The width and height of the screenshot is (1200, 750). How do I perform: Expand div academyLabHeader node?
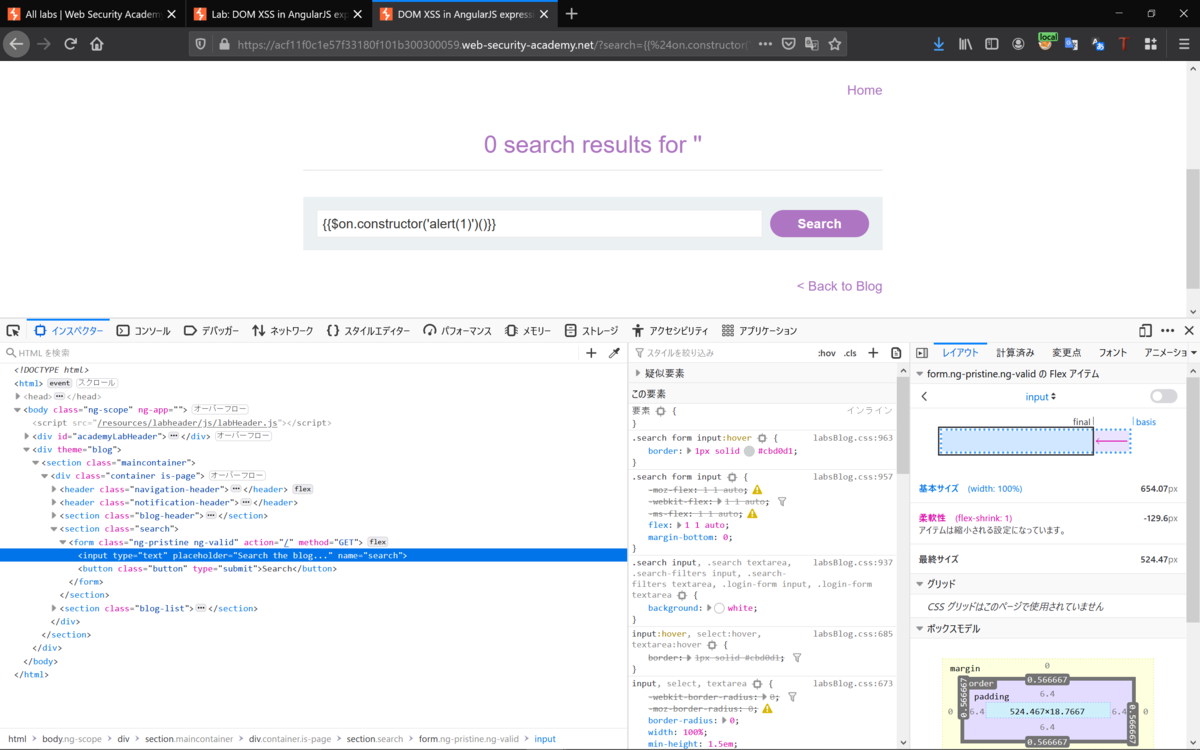27,436
